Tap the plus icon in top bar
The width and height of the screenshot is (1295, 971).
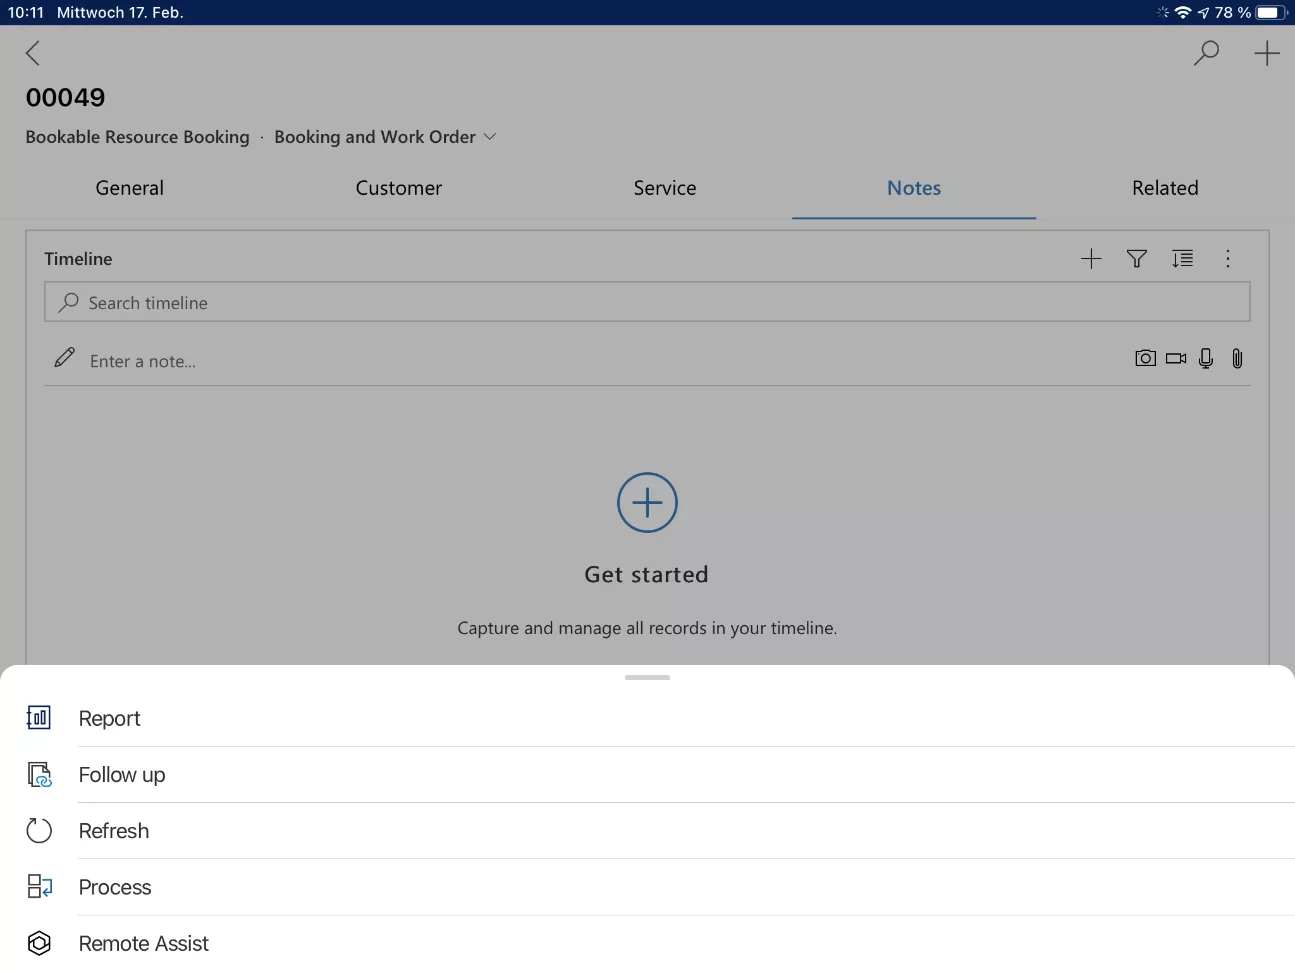pos(1266,53)
